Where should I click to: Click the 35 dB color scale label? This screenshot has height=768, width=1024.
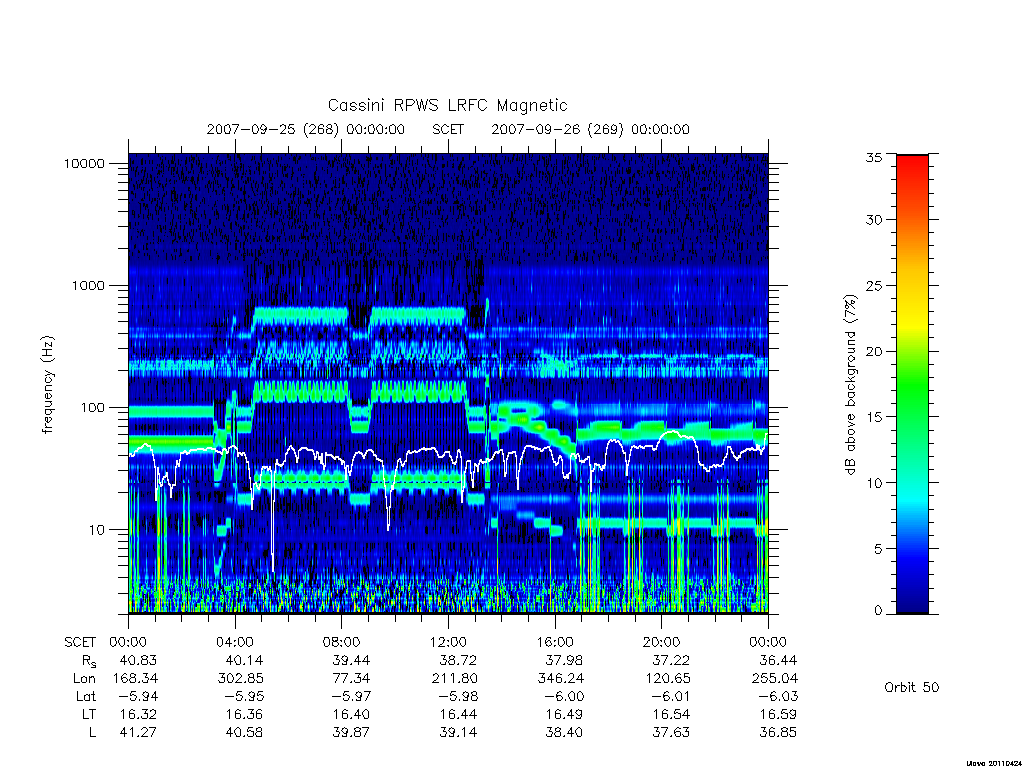(873, 157)
